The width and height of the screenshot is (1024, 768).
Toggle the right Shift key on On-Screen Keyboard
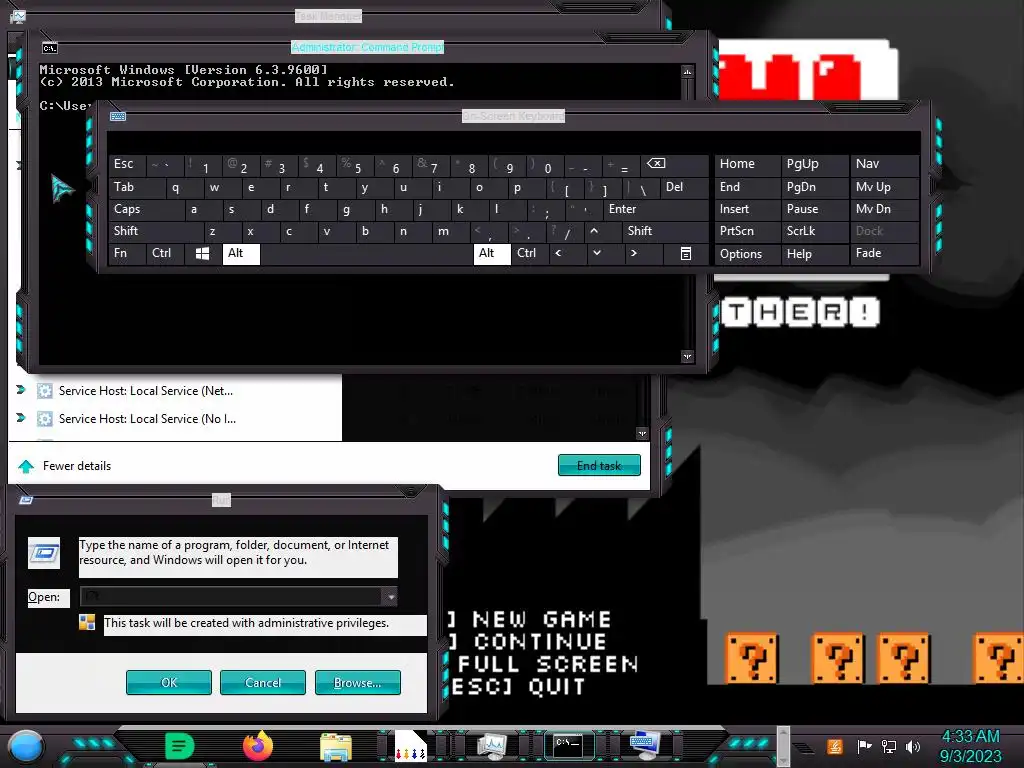click(x=664, y=231)
